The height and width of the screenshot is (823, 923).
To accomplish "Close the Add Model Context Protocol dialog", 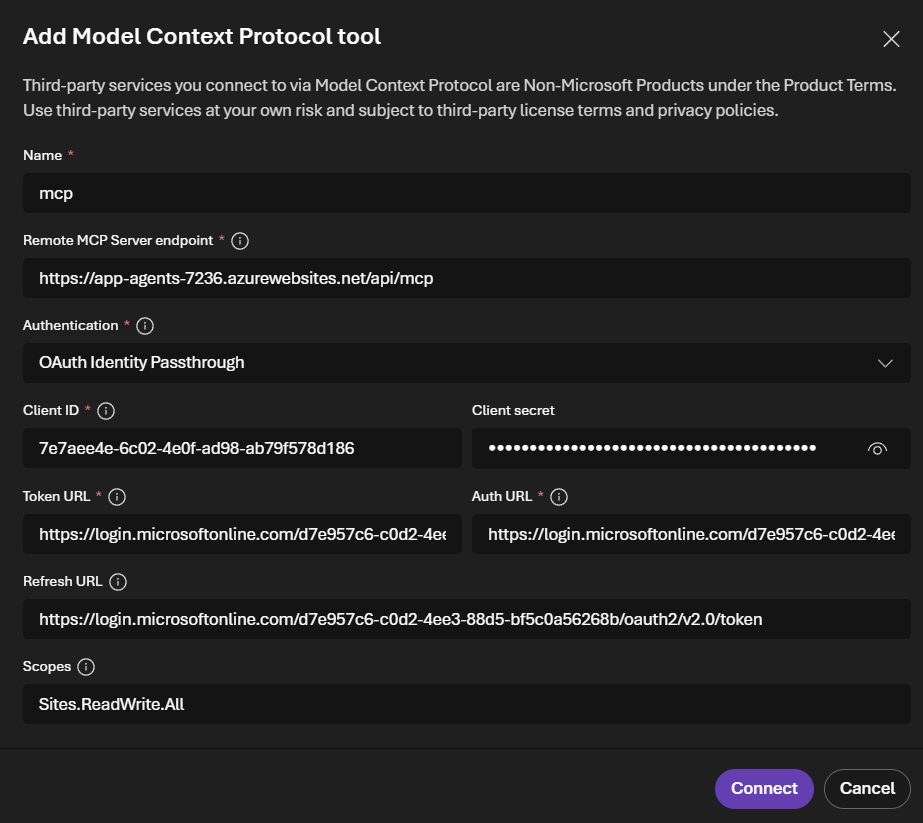I will (x=891, y=39).
